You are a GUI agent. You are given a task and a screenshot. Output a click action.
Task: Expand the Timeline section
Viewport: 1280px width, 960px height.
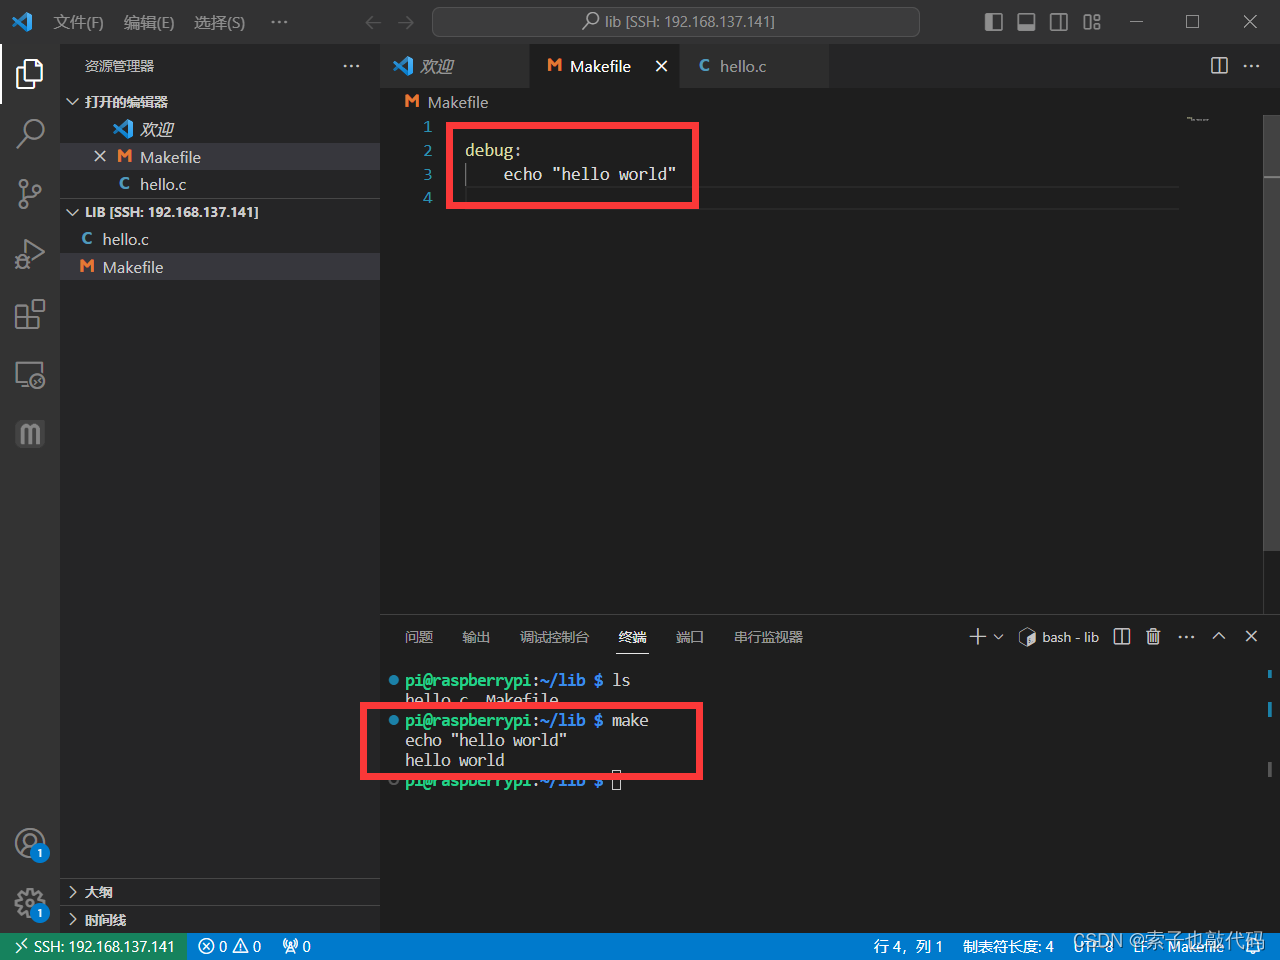220,920
